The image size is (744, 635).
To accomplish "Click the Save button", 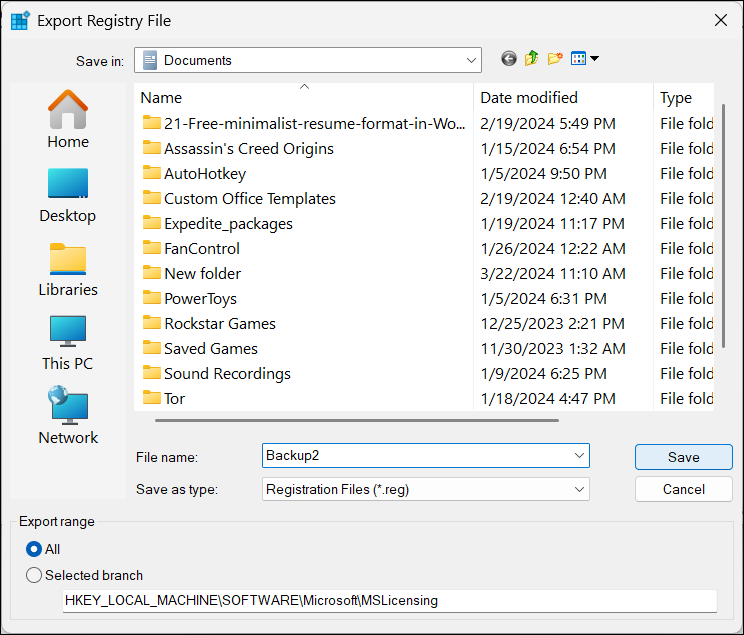I will click(x=683, y=457).
